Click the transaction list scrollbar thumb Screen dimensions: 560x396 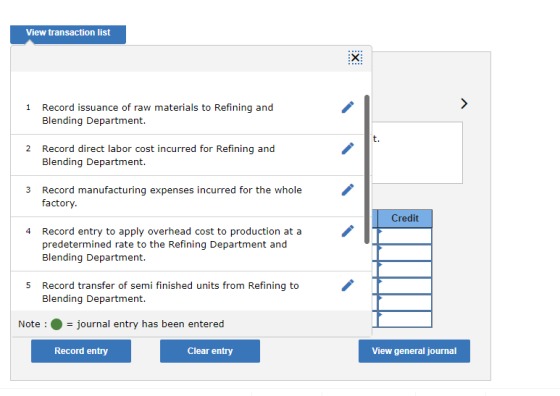pos(366,170)
